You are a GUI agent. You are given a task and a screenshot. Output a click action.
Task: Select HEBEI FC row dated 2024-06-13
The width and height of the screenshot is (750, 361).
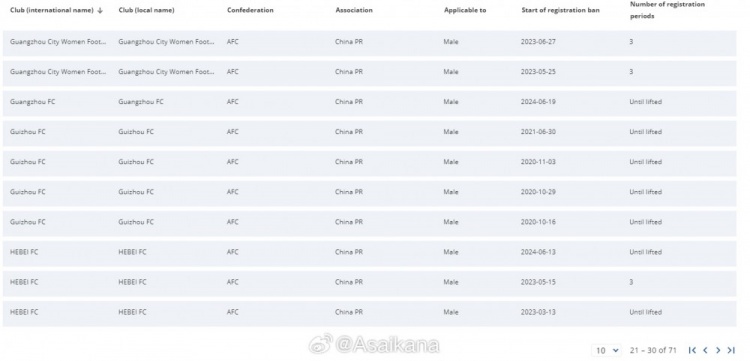[369, 252]
